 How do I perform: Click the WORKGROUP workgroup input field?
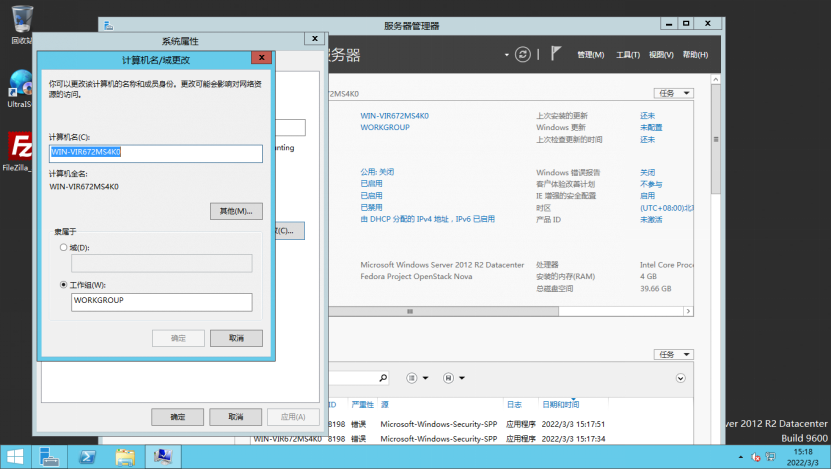pos(162,302)
